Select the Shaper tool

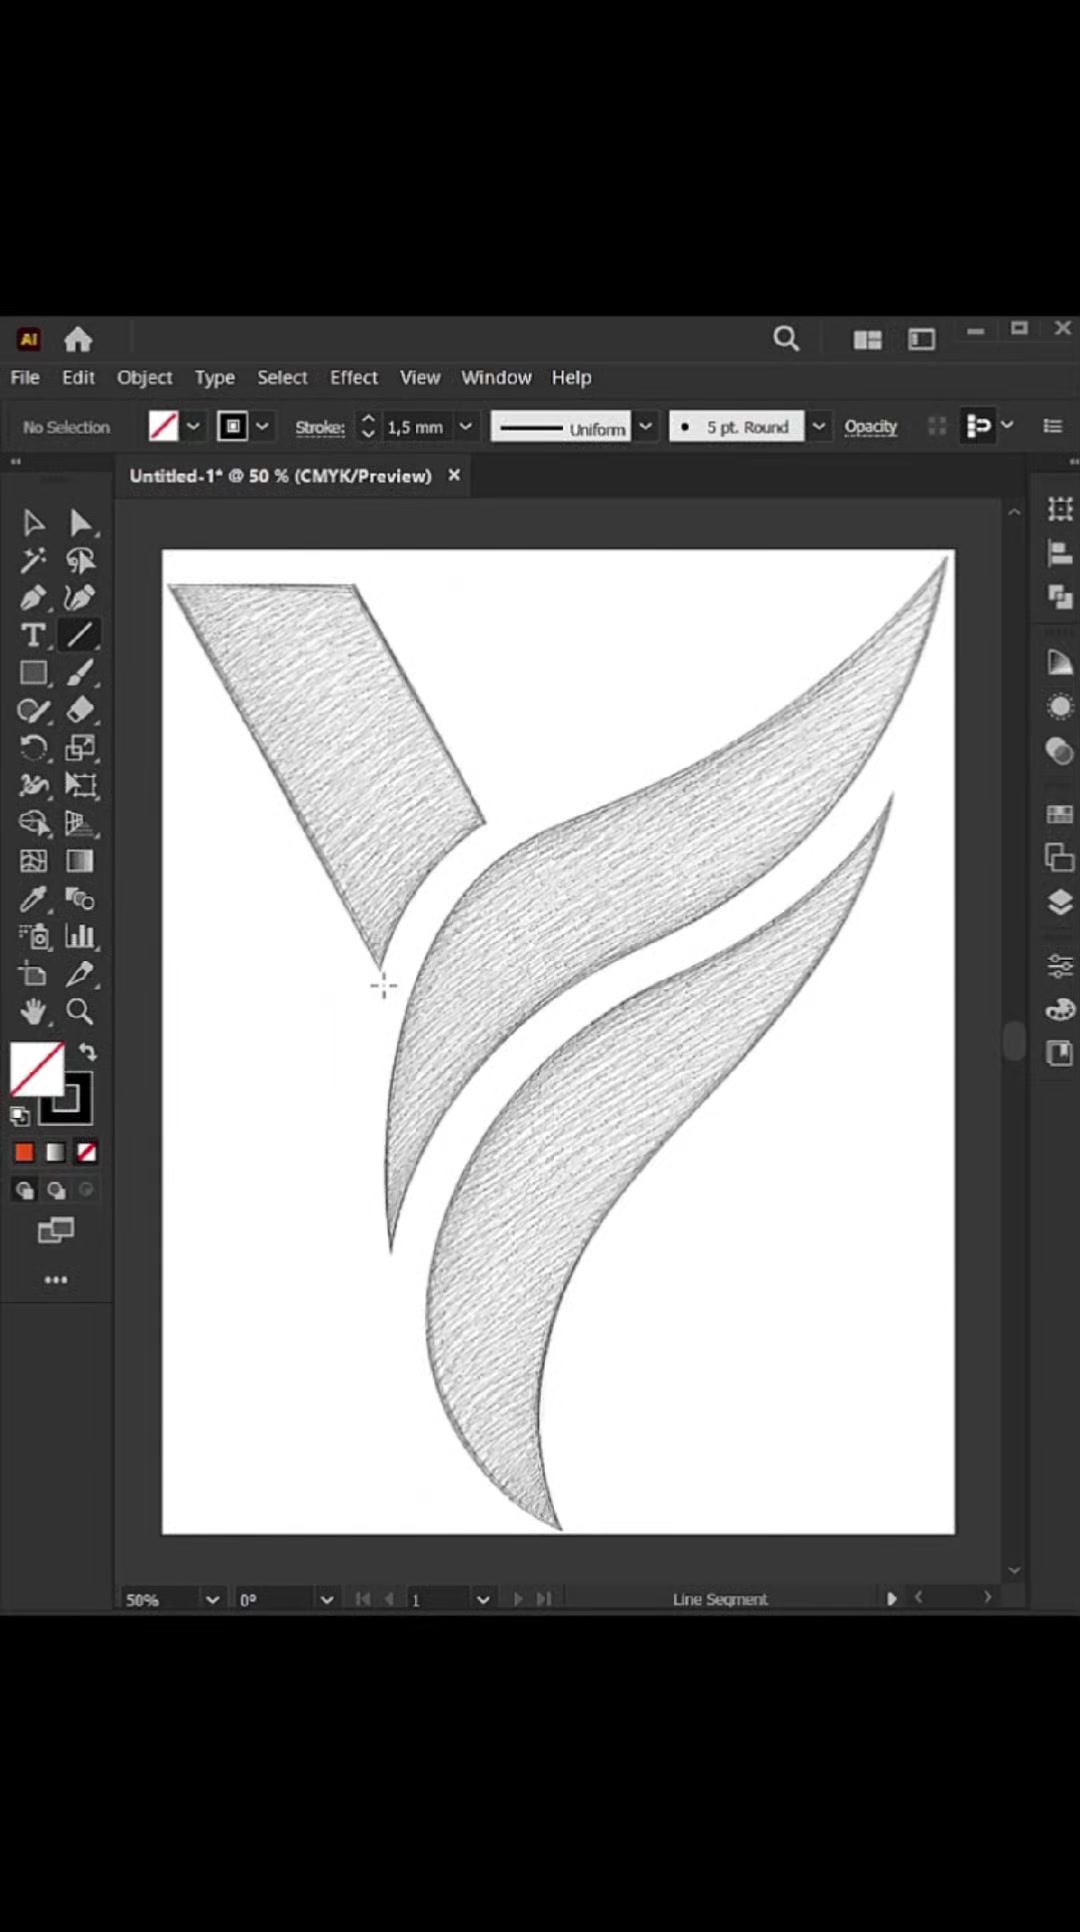[x=33, y=711]
